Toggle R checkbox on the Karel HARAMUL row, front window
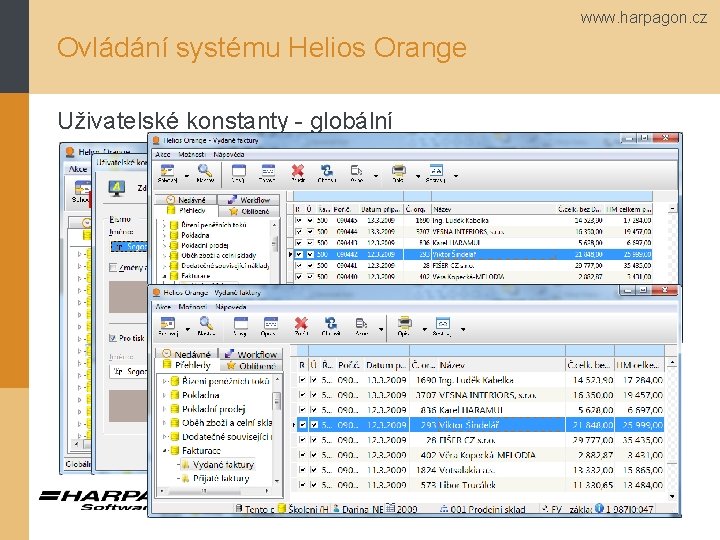 point(302,410)
